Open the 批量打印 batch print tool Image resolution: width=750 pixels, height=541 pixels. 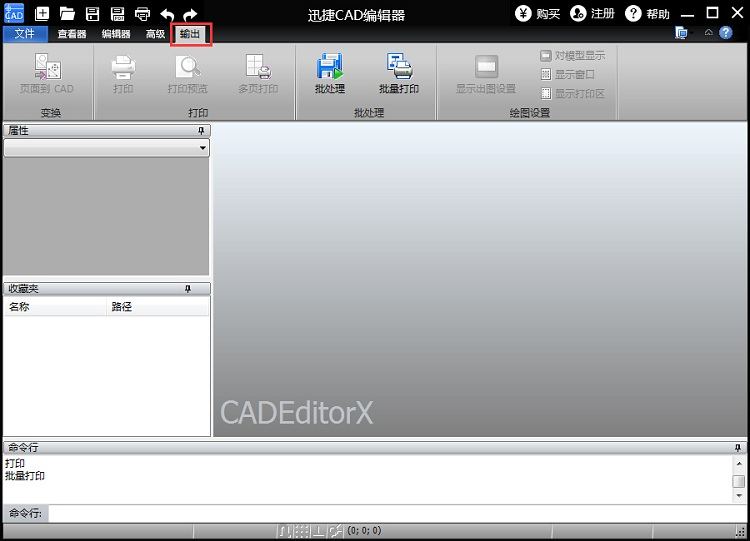click(x=399, y=74)
